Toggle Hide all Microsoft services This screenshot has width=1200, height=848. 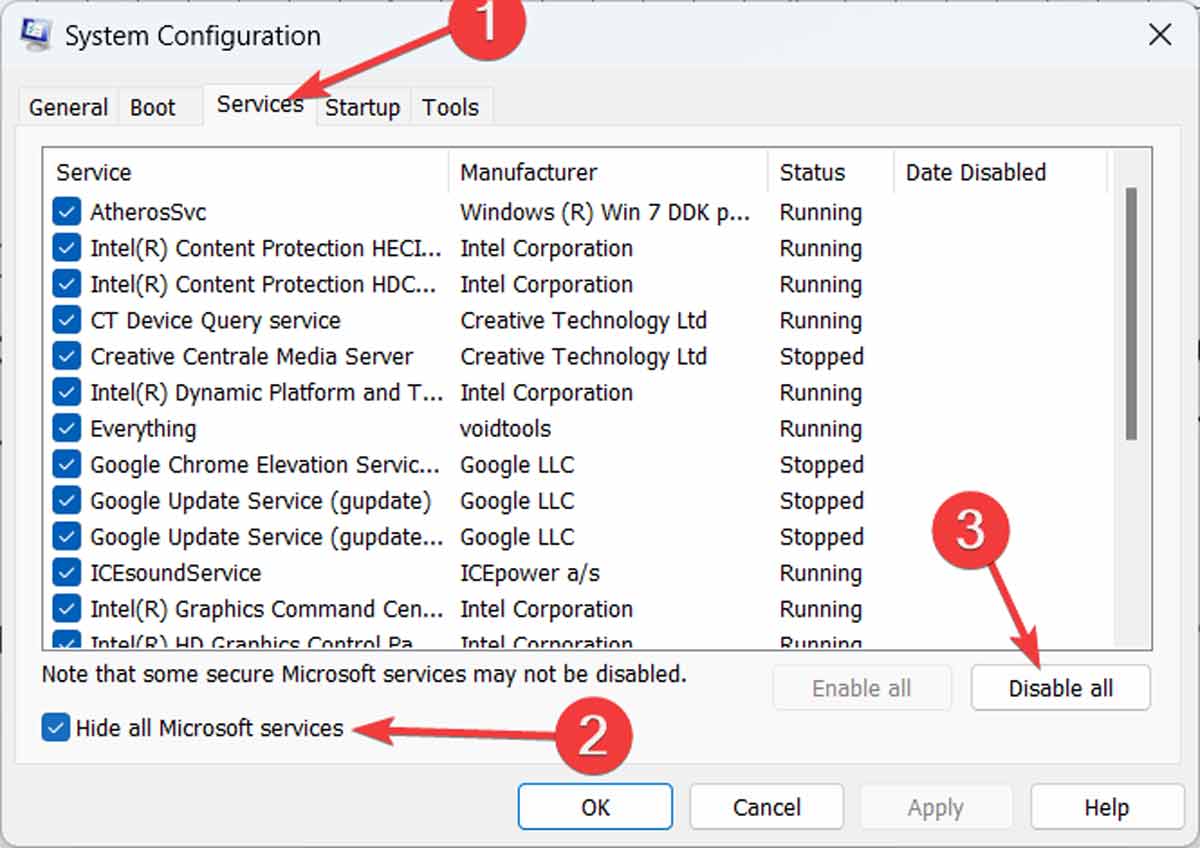point(55,728)
